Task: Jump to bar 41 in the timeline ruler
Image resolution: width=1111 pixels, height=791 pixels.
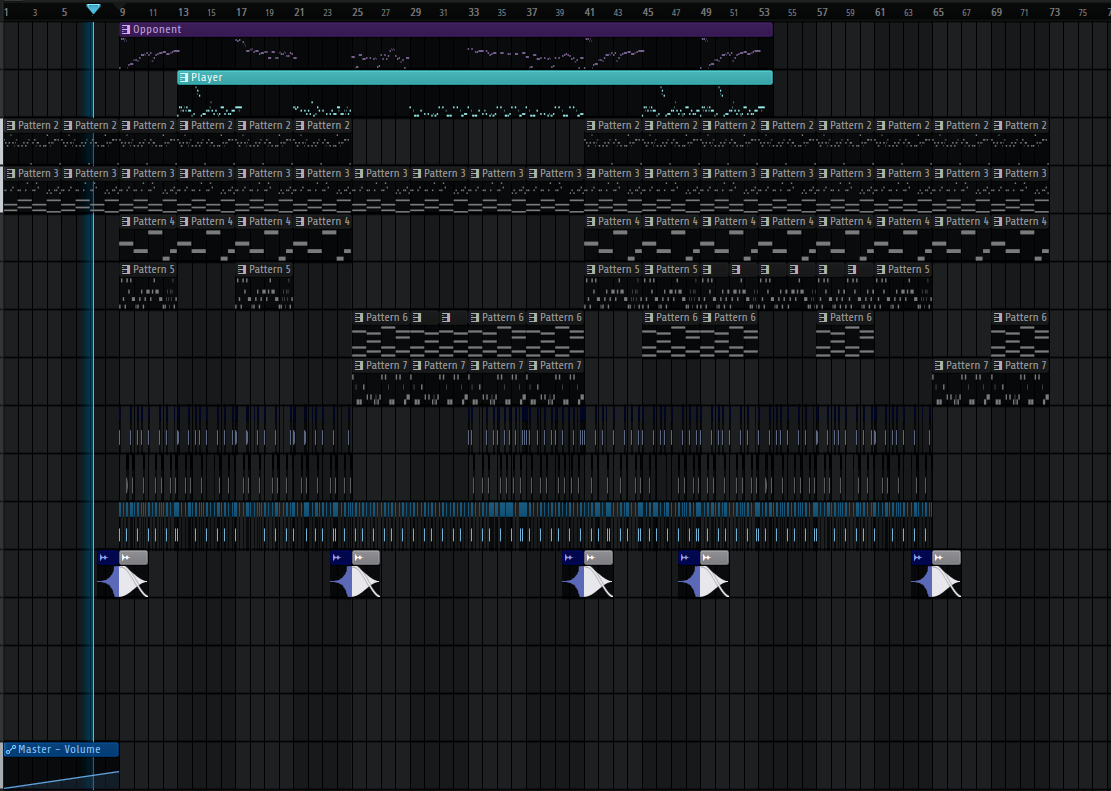Action: click(590, 12)
